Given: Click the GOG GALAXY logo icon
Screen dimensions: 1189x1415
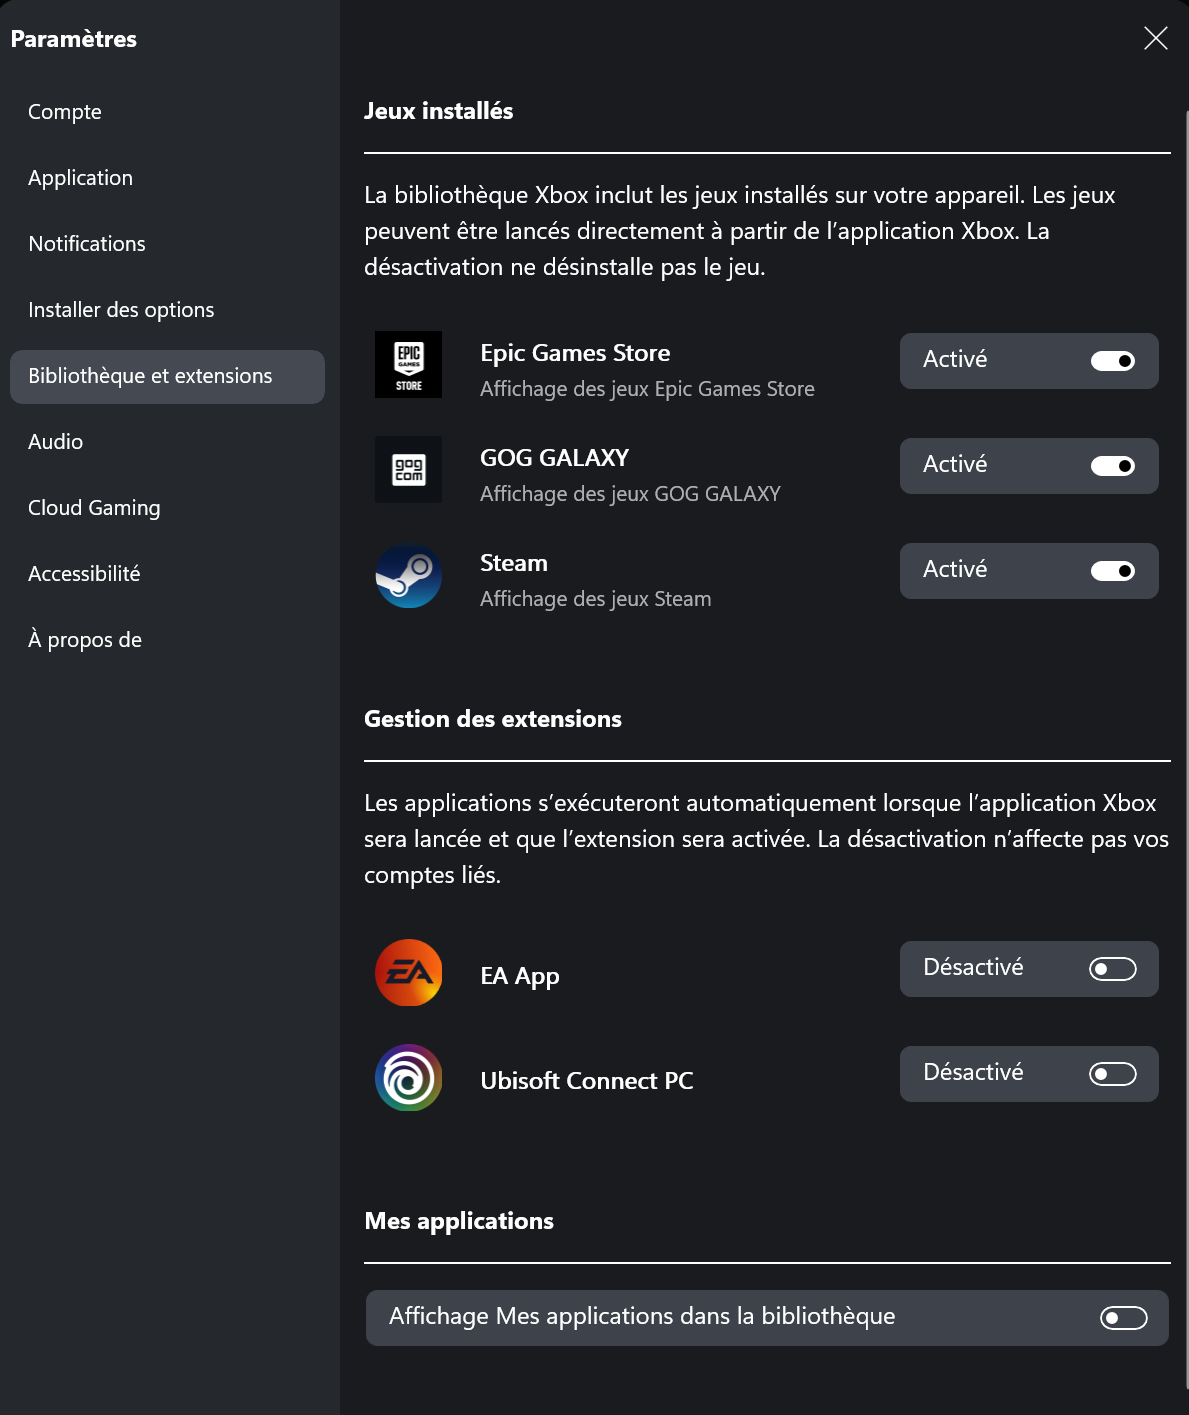Looking at the screenshot, I should (x=408, y=470).
